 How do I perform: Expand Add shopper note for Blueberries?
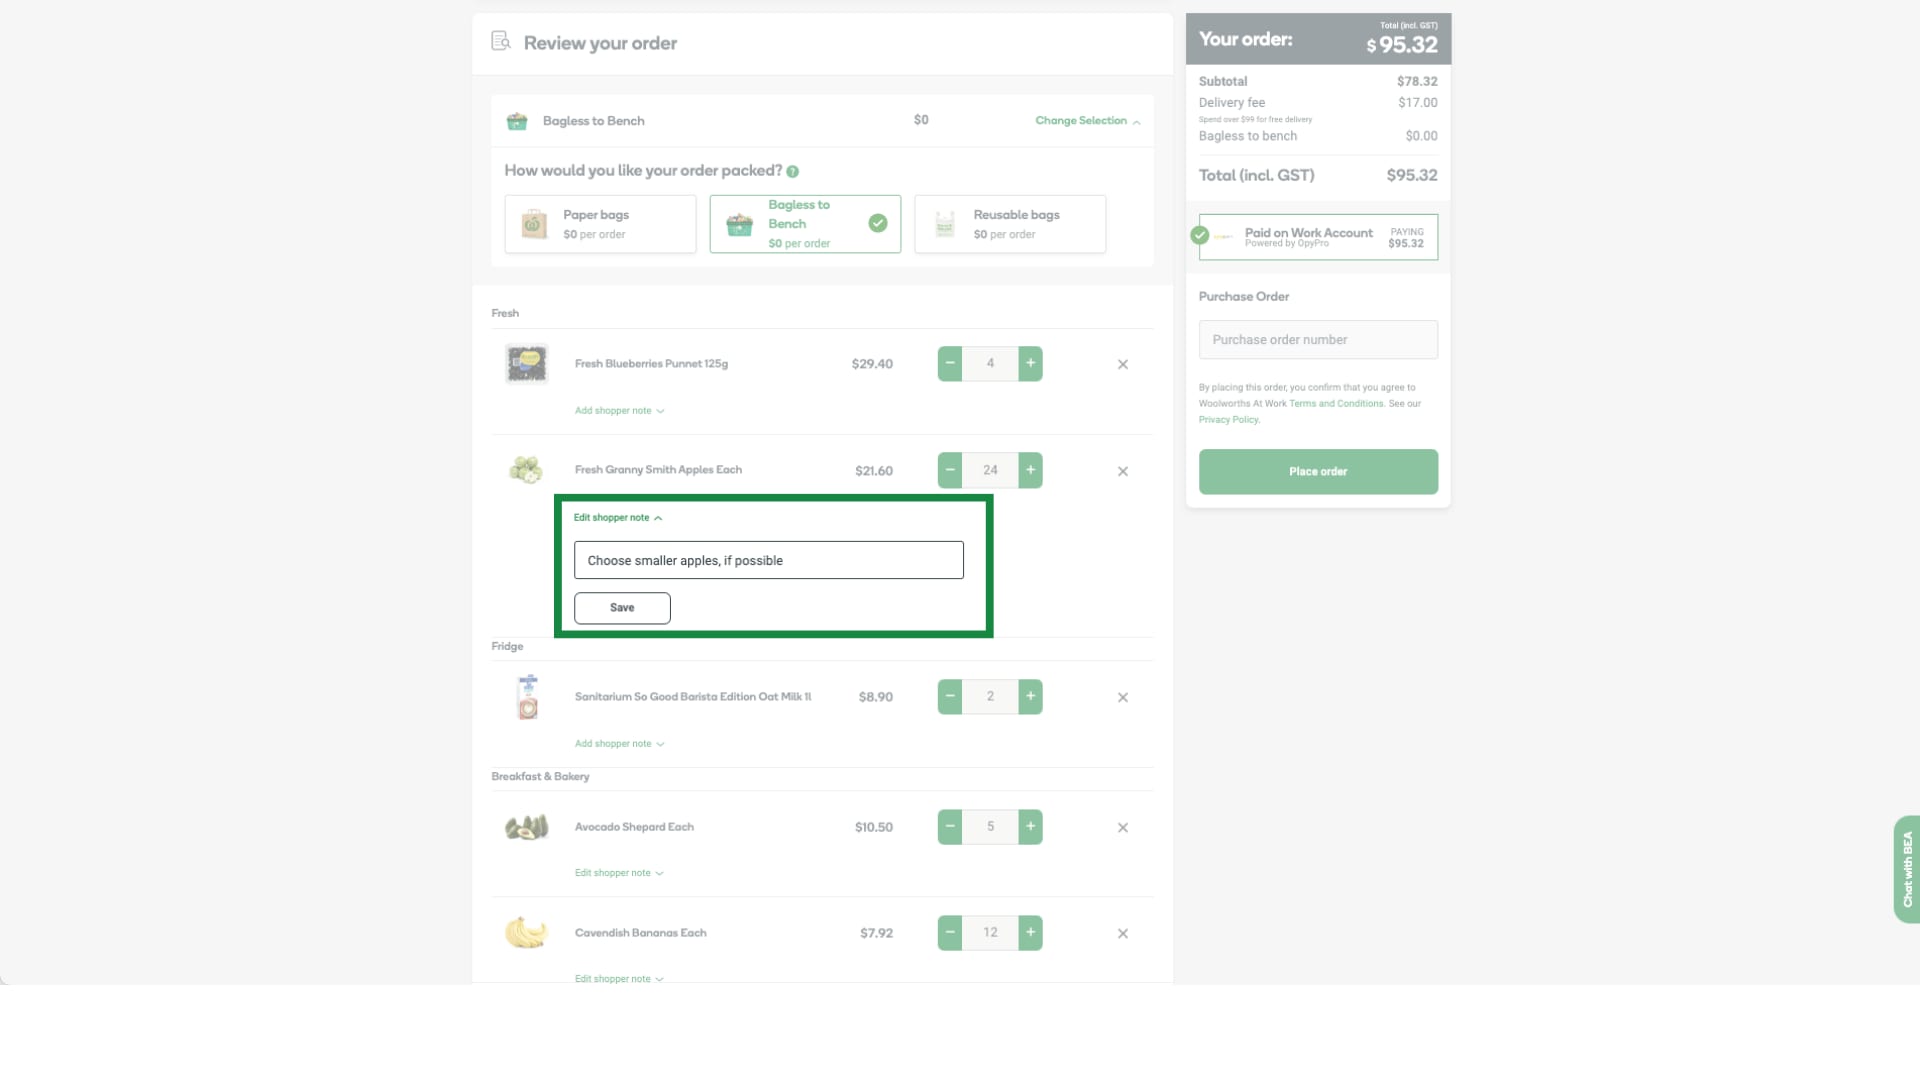[x=619, y=411]
